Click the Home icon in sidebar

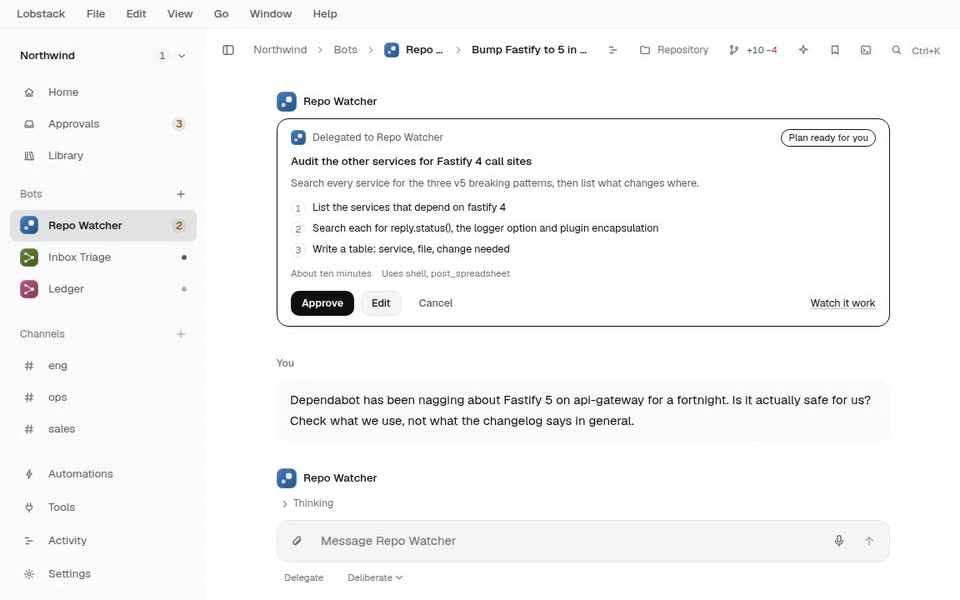pos(29,92)
